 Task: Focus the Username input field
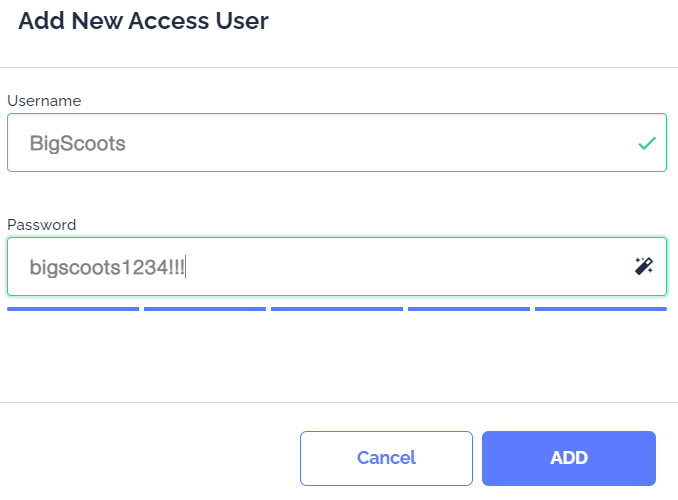point(320,143)
